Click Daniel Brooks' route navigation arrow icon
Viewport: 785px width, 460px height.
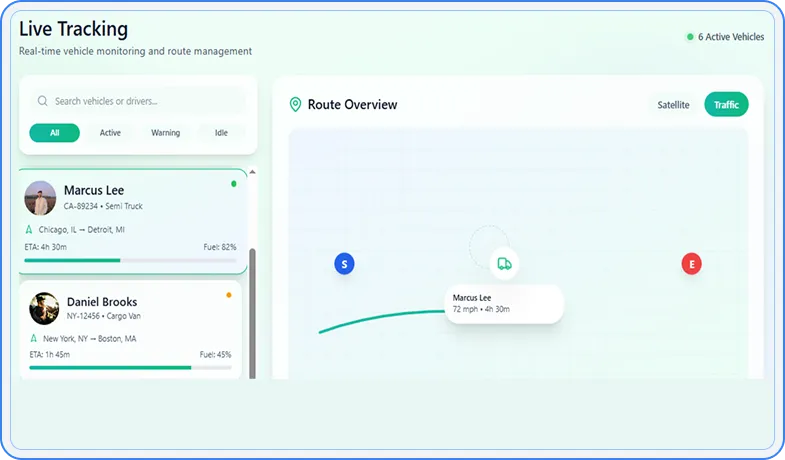33,339
